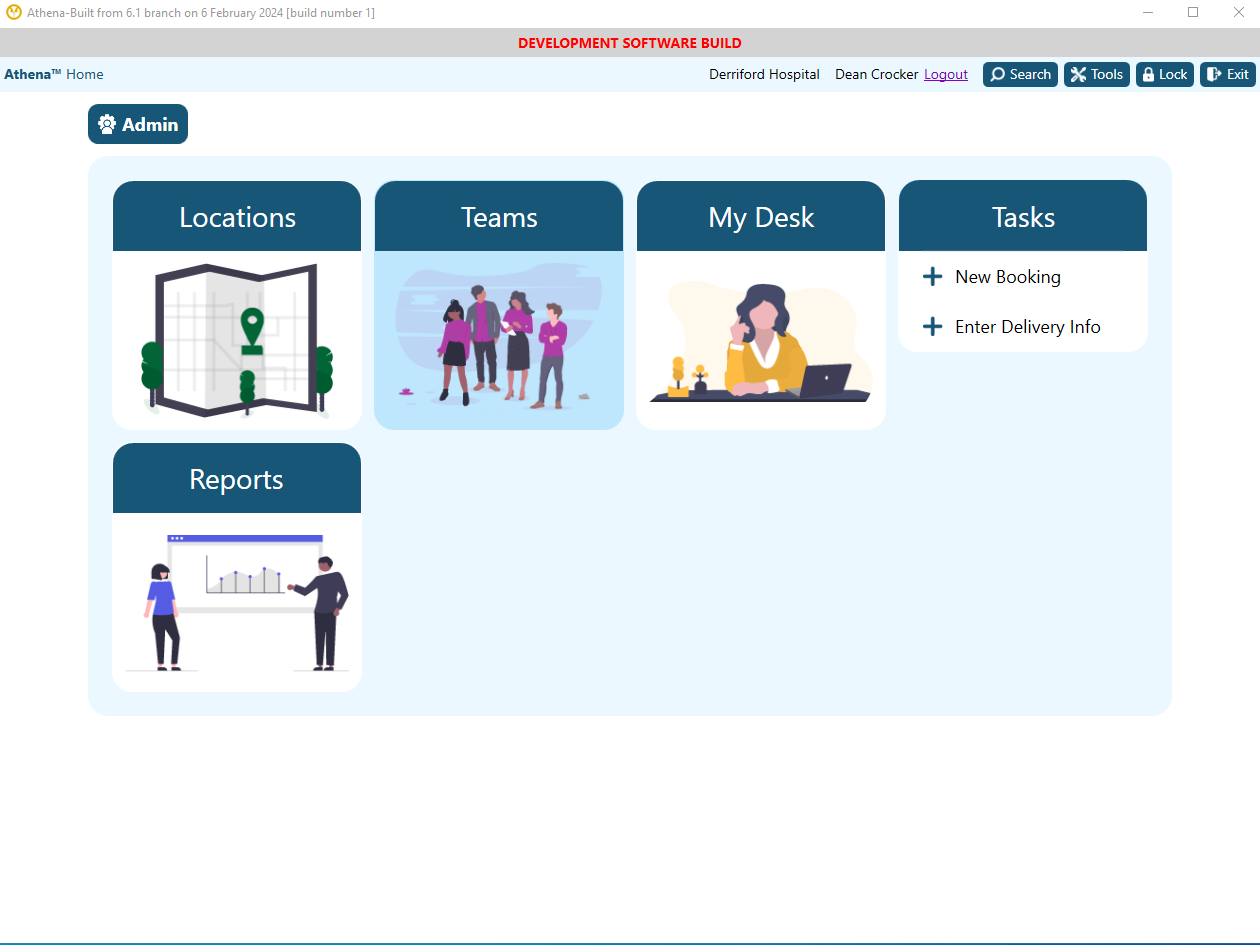Screen dimensions: 1260x945
Task: Click the Home breadcrumb text
Action: [x=85, y=74]
